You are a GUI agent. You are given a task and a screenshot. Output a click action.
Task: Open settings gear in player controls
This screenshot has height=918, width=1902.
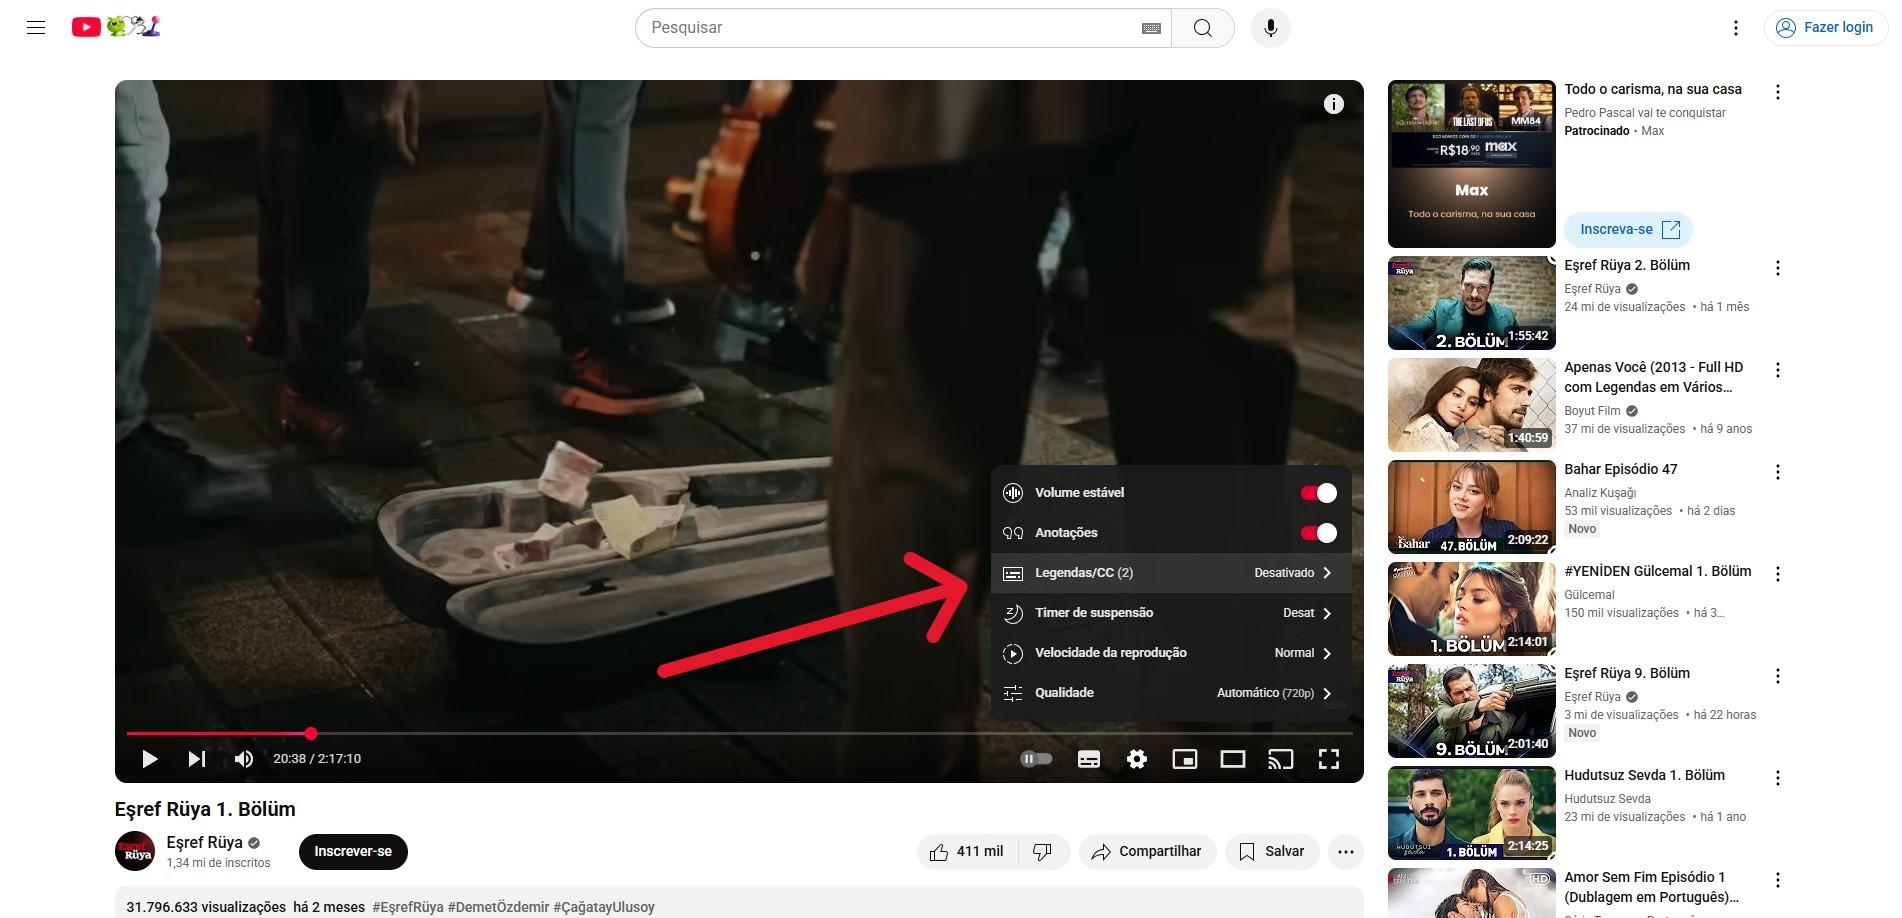point(1137,759)
